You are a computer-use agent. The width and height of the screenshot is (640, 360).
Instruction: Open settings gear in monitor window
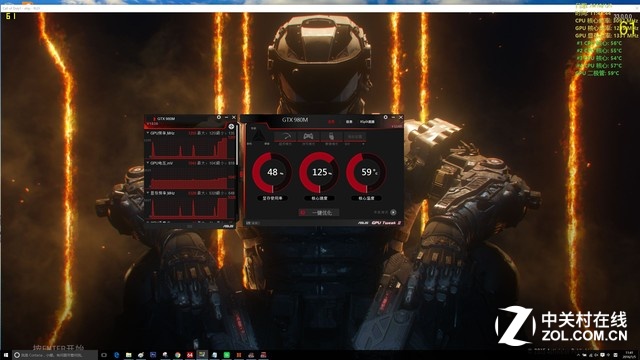point(219,117)
